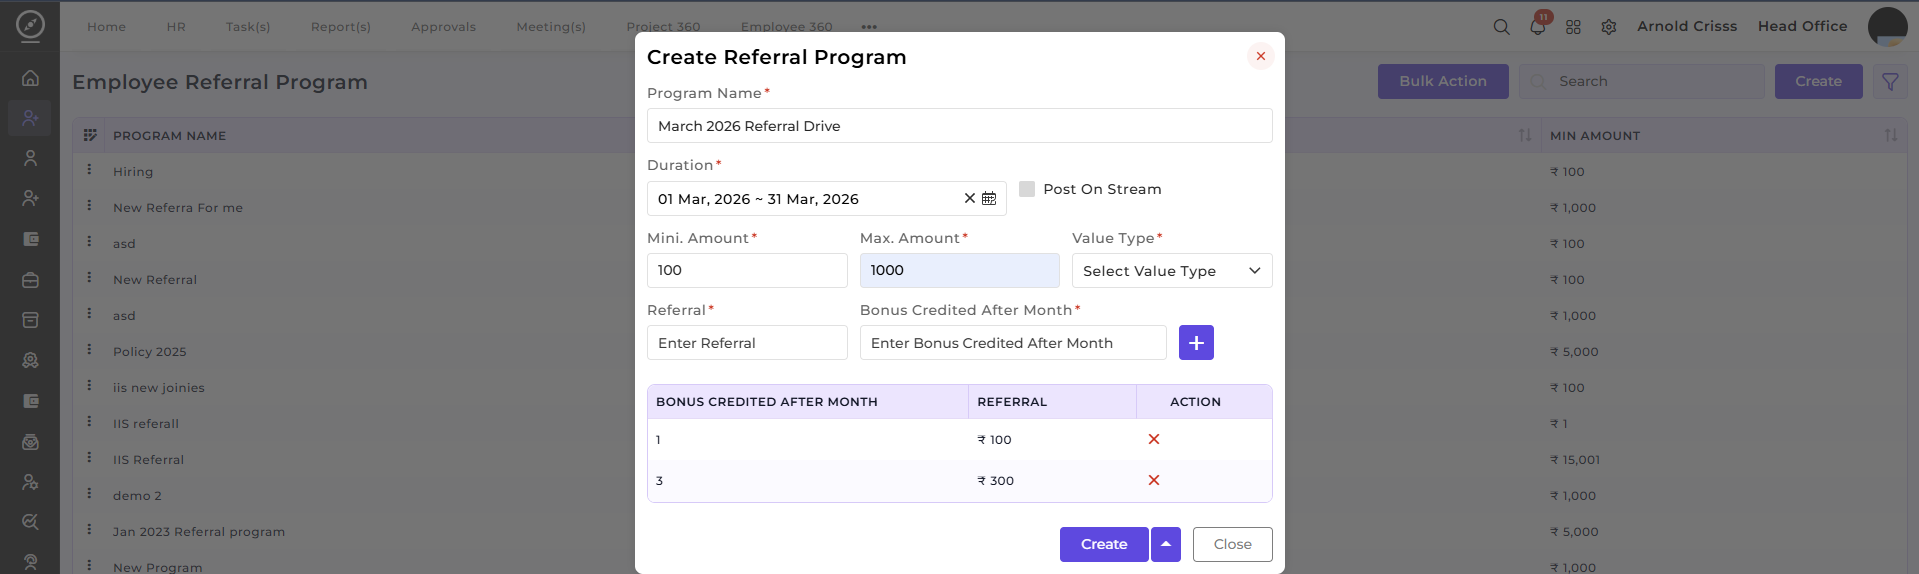
Task: Open the duration calendar picker icon
Action: [x=989, y=198]
